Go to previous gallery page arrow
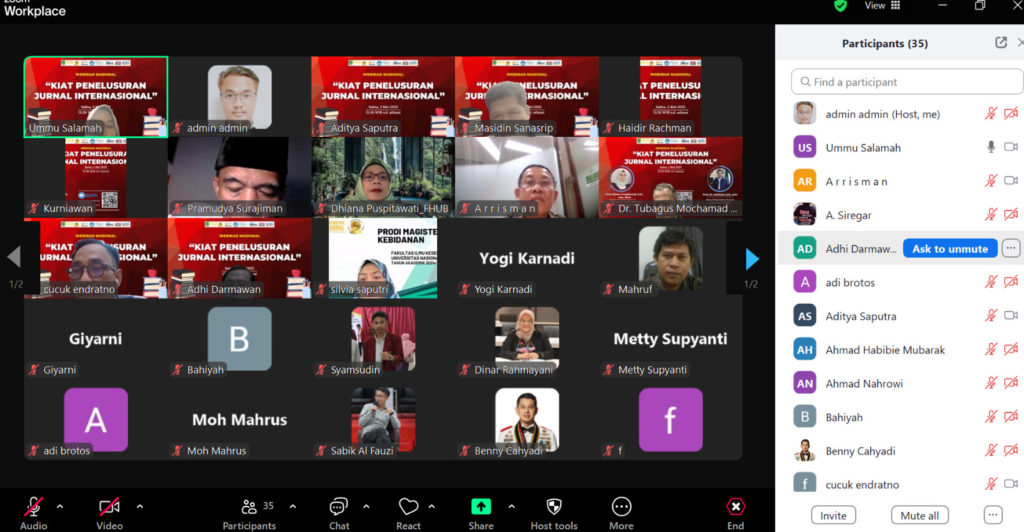This screenshot has height=532, width=1024. (x=14, y=257)
